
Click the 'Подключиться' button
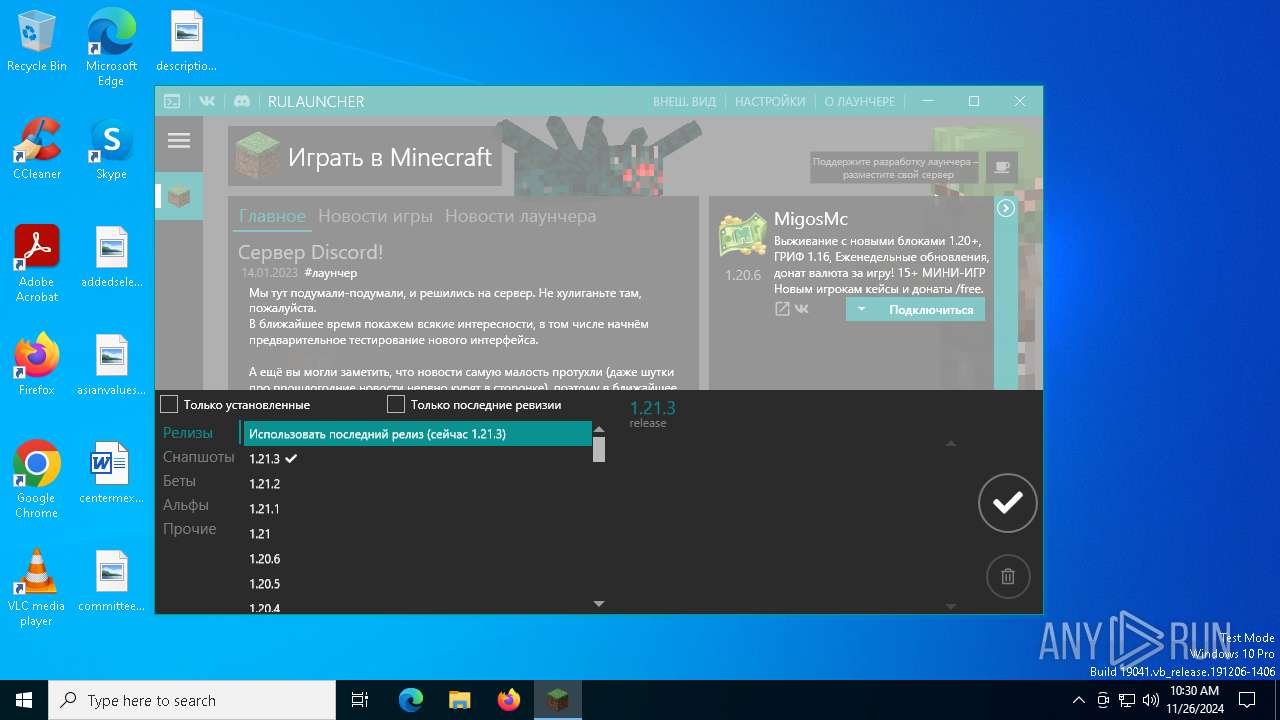[931, 309]
